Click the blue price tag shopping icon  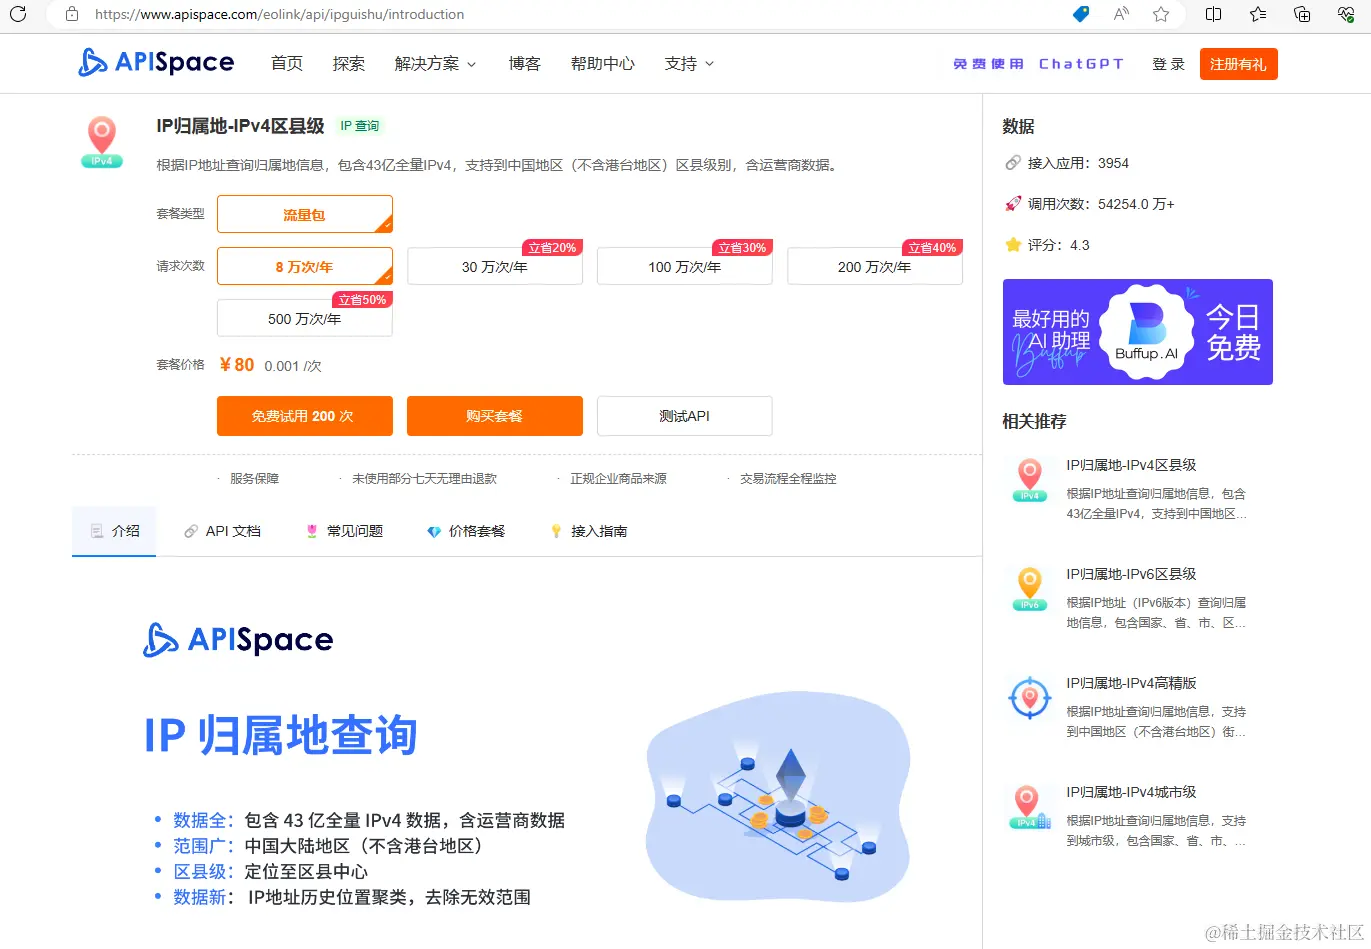tap(1081, 14)
